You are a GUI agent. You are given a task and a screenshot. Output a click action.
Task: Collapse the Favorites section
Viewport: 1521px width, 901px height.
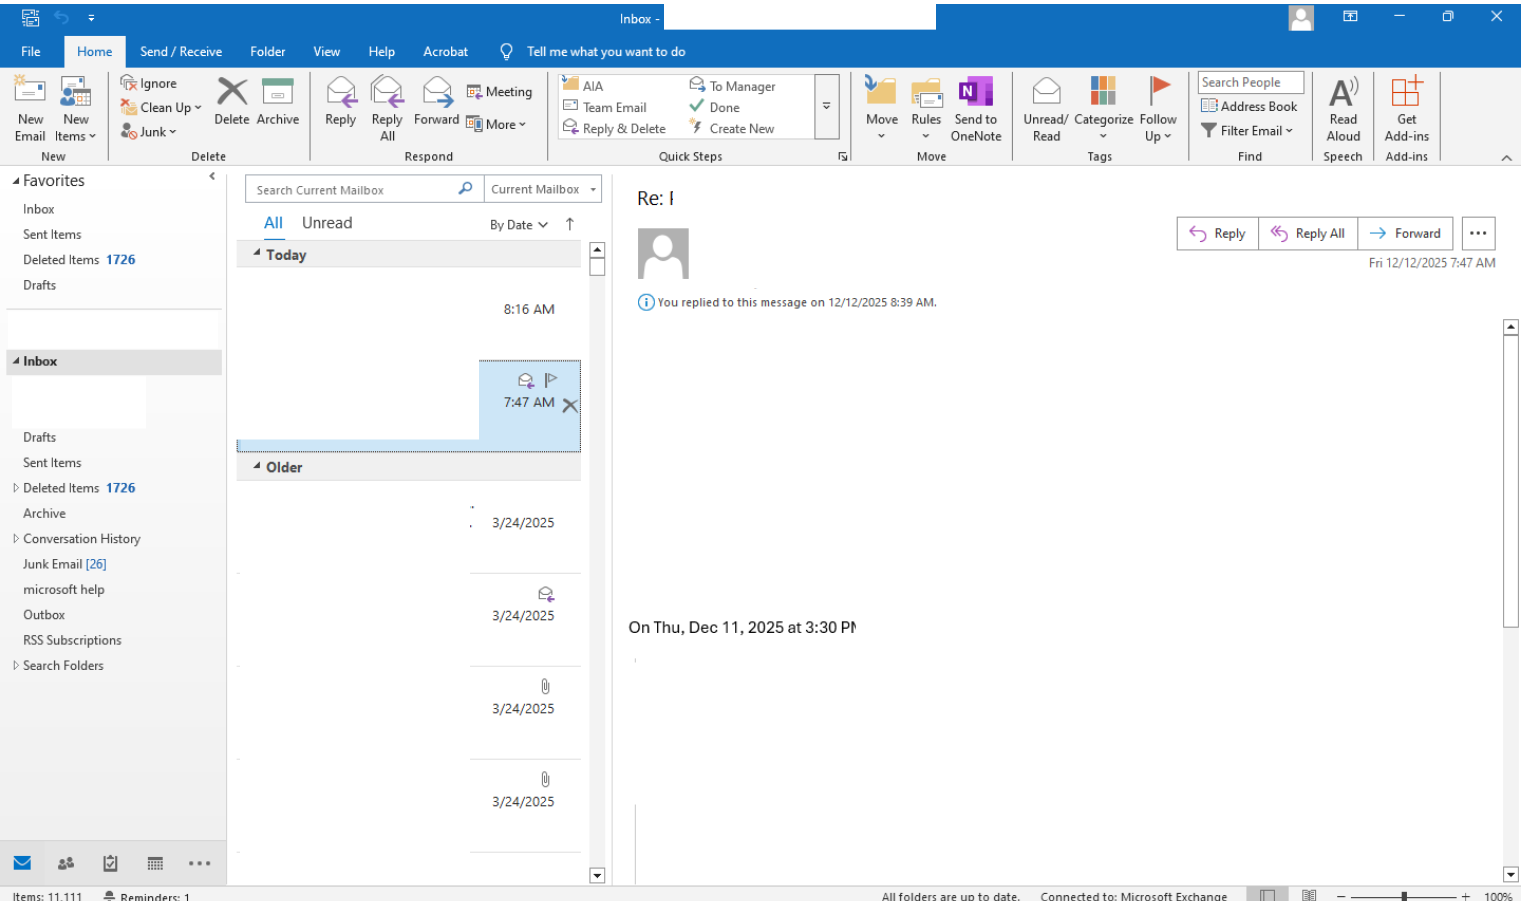[x=16, y=181]
